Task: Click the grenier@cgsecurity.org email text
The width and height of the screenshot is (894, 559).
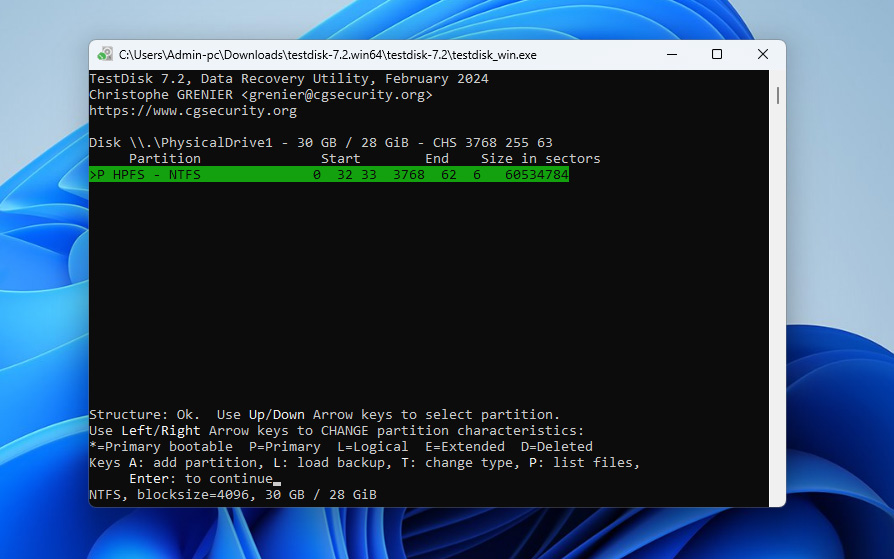Action: [x=336, y=95]
